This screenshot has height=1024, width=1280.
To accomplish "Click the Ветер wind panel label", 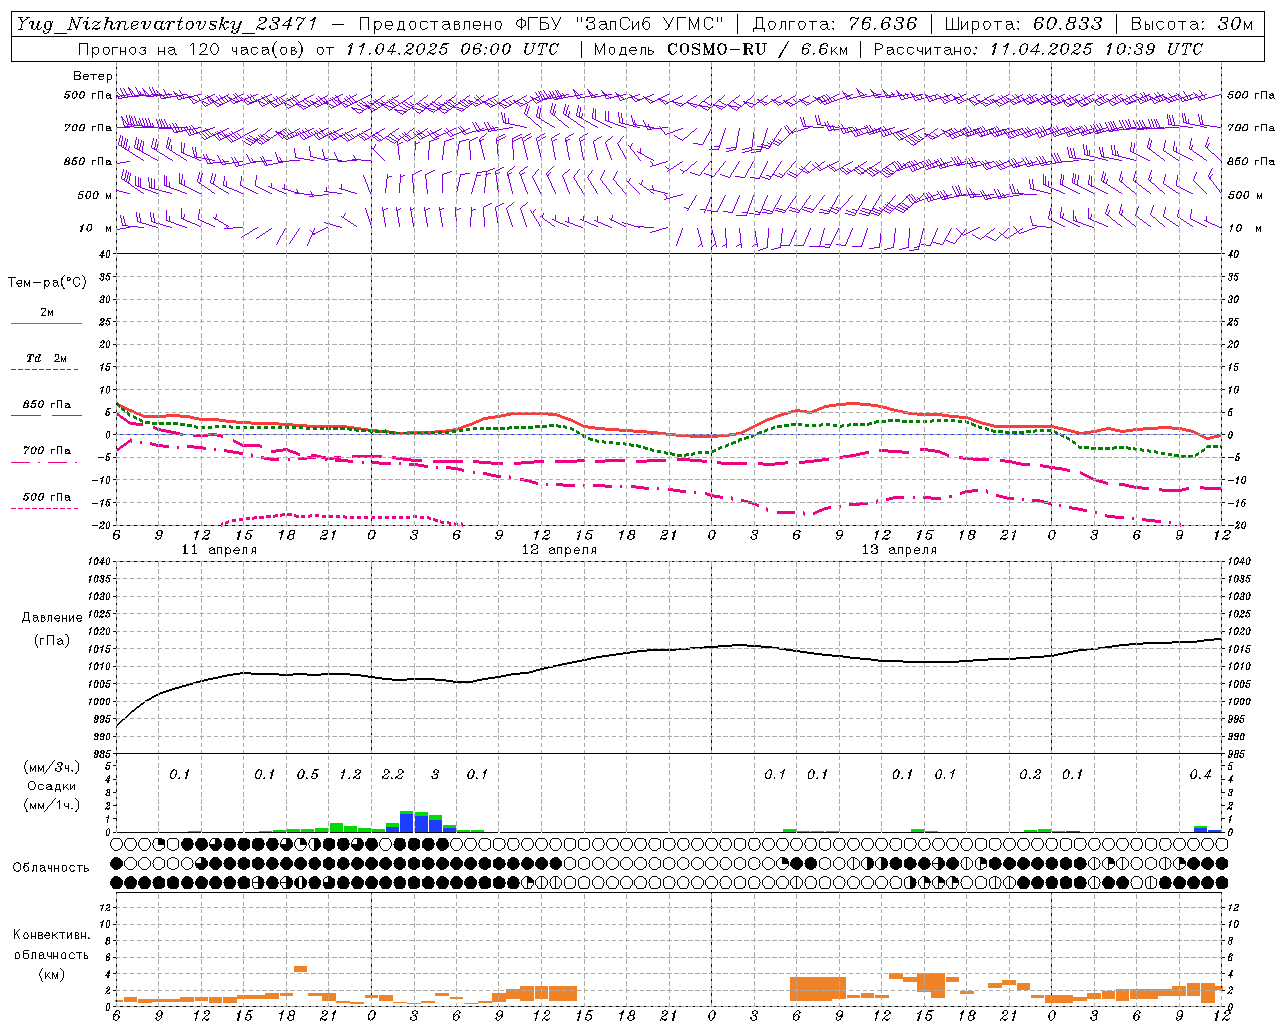I will 92,76.
